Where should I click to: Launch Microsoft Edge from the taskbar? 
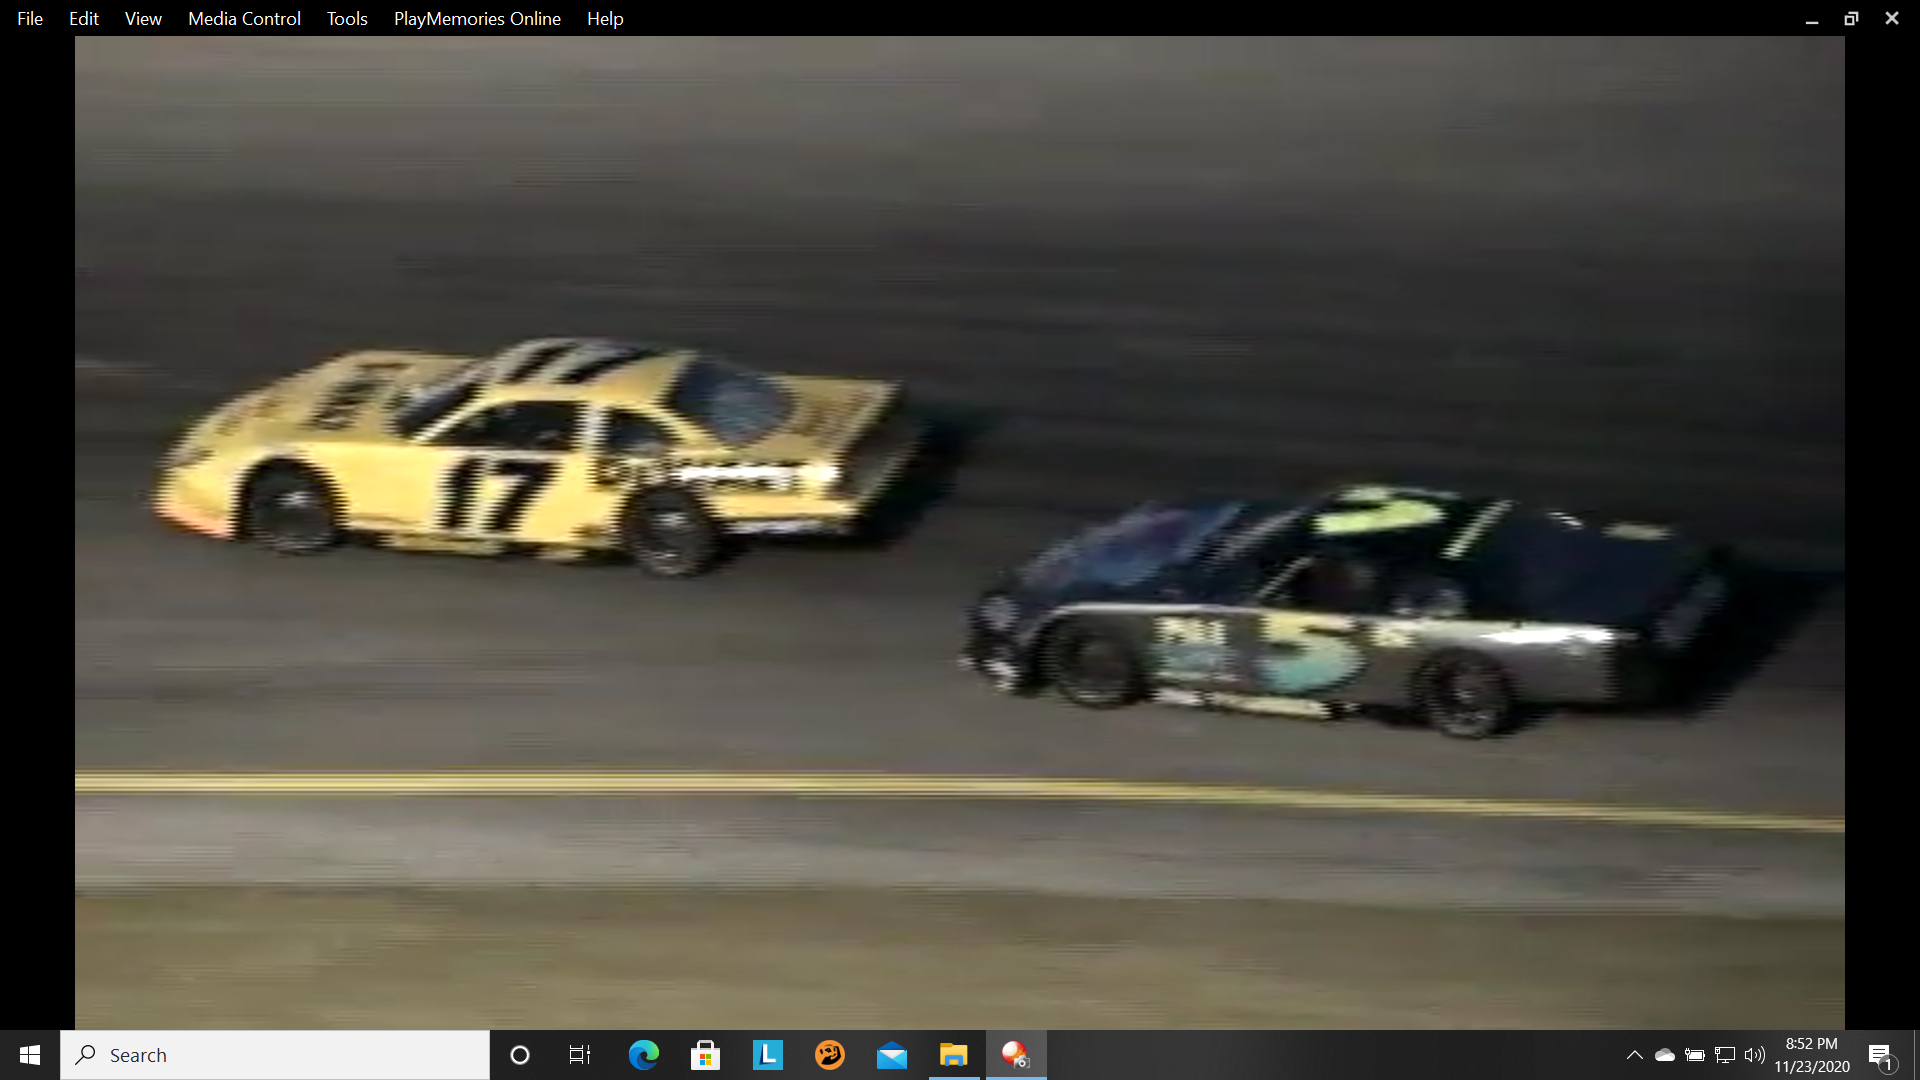tap(643, 1055)
